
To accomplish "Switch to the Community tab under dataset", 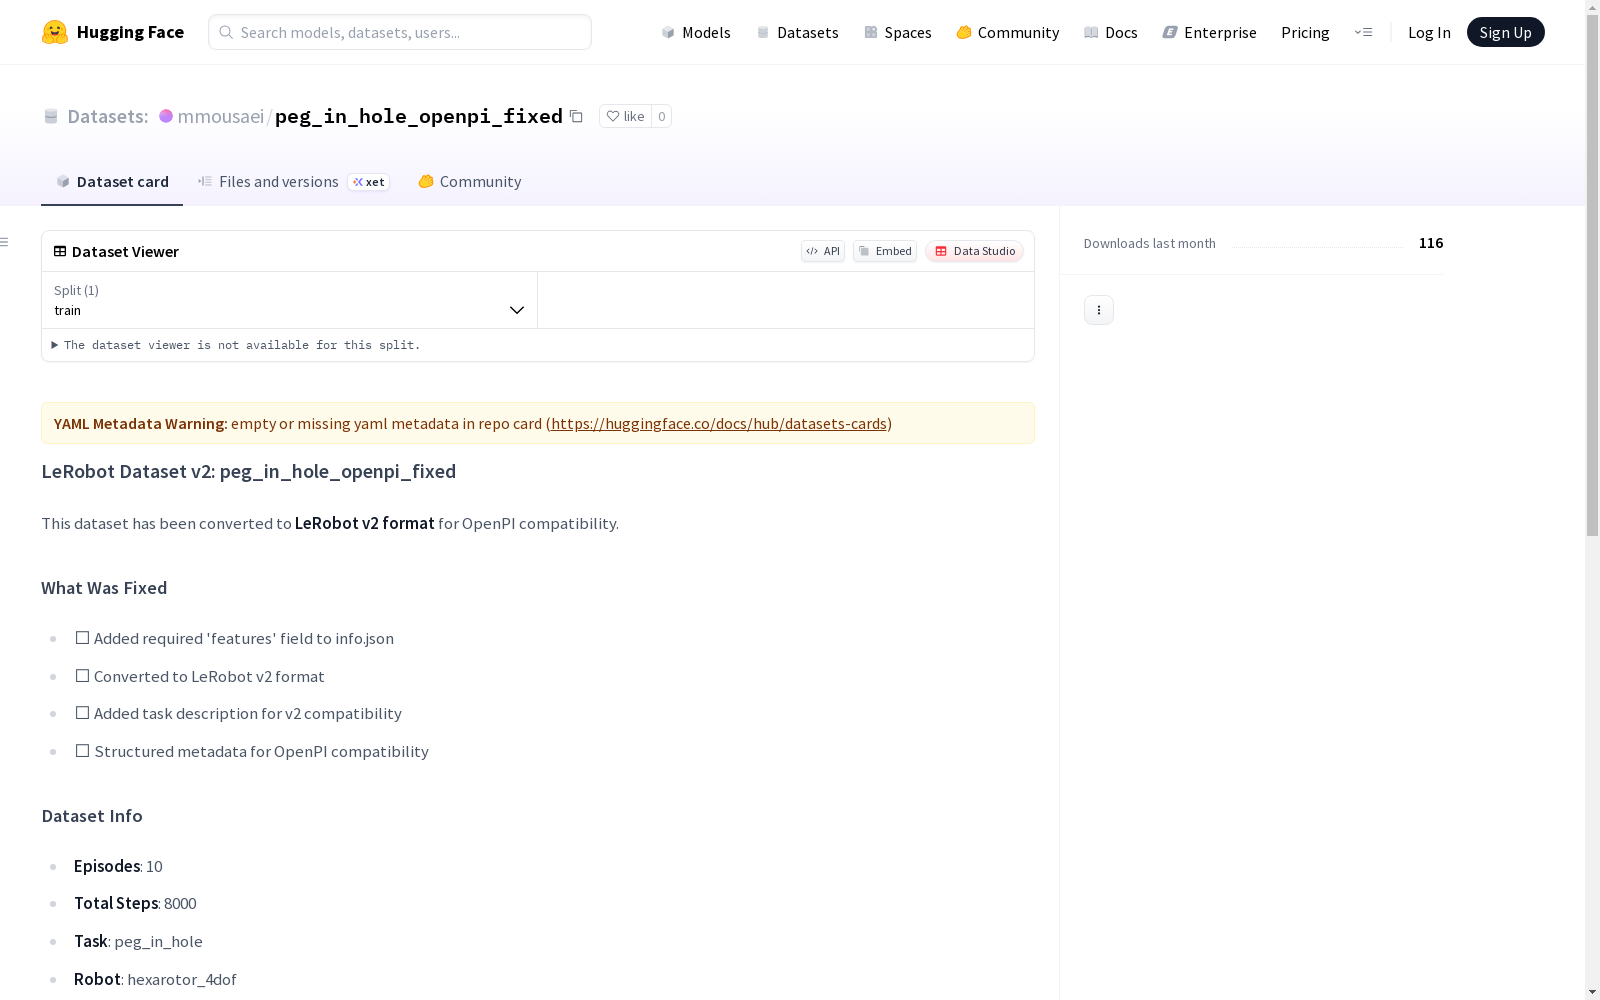I will (470, 182).
